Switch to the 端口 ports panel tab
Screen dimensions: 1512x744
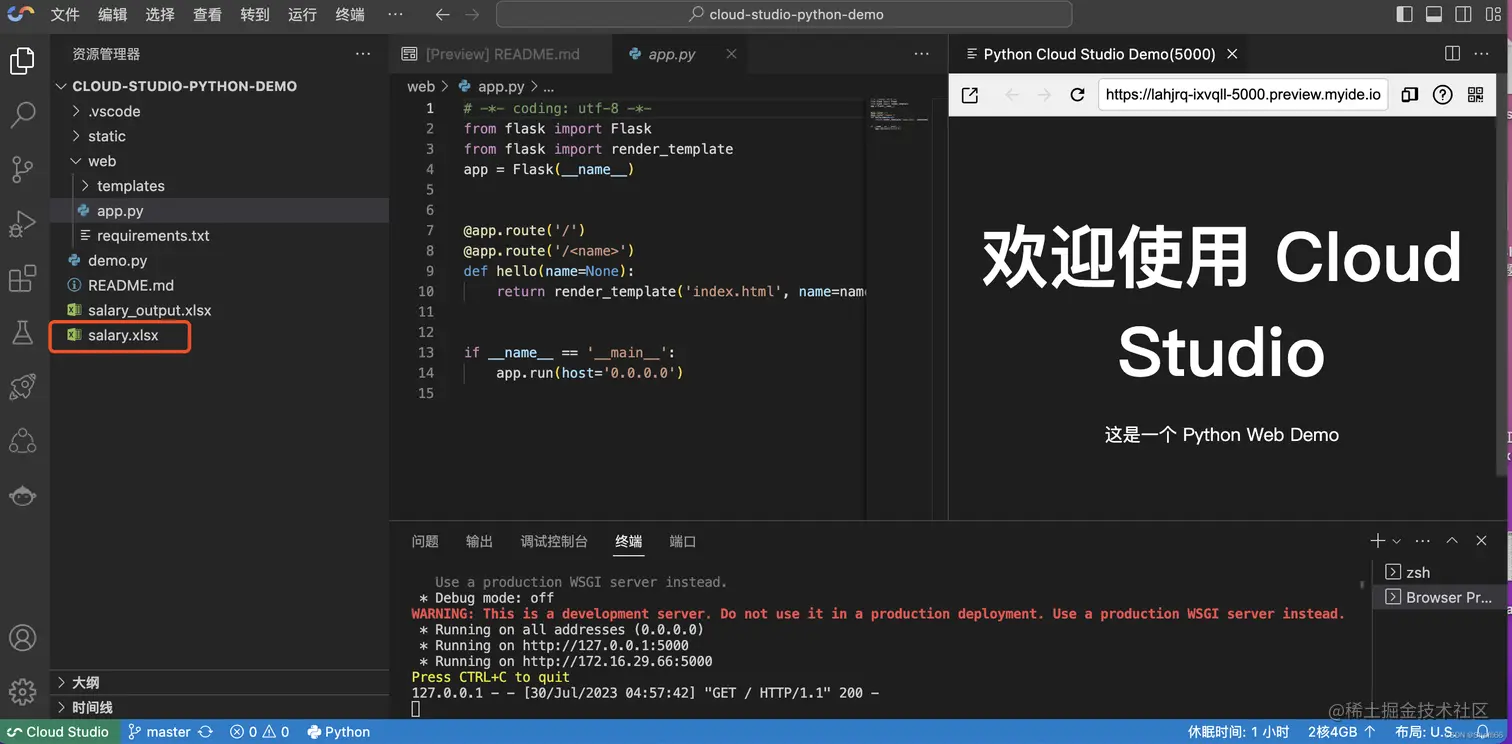[683, 541]
